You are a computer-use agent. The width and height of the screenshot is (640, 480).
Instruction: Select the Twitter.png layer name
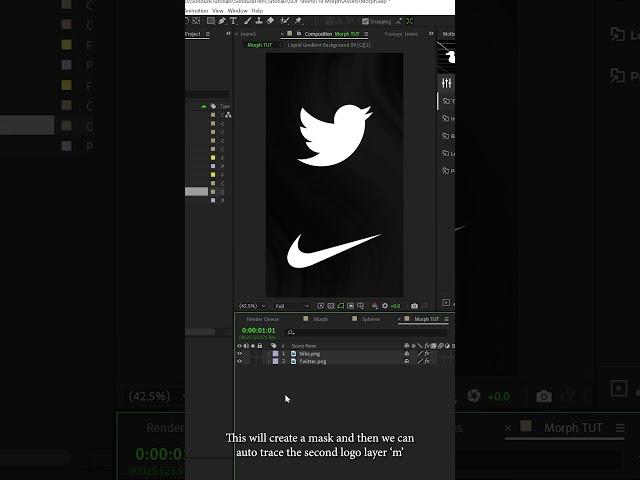click(x=313, y=361)
